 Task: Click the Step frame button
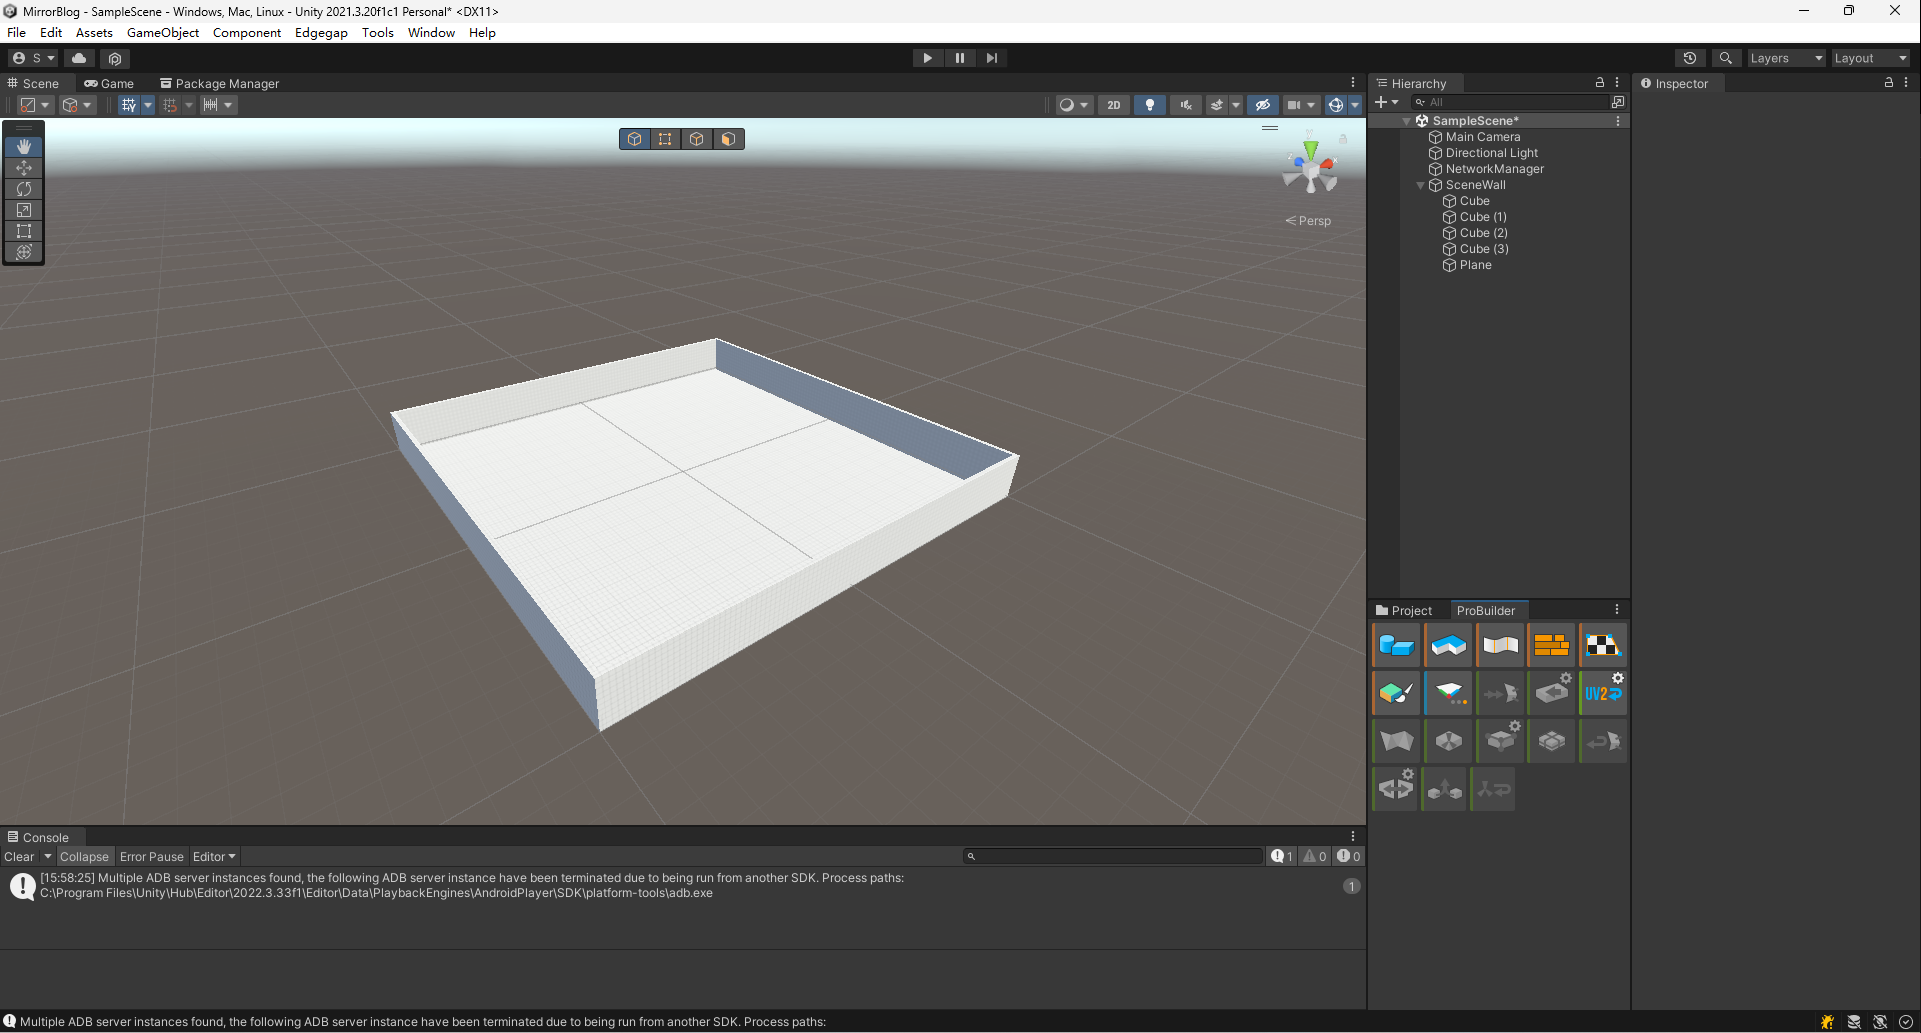pyautogui.click(x=992, y=58)
